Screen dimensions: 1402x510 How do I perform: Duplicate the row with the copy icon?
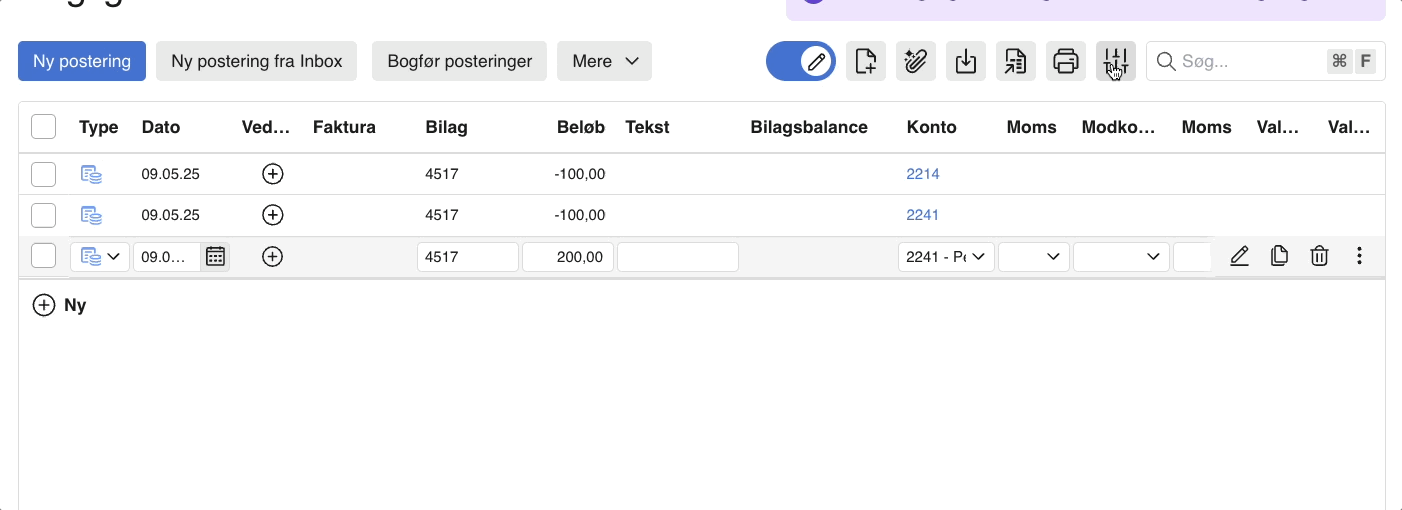click(x=1279, y=256)
